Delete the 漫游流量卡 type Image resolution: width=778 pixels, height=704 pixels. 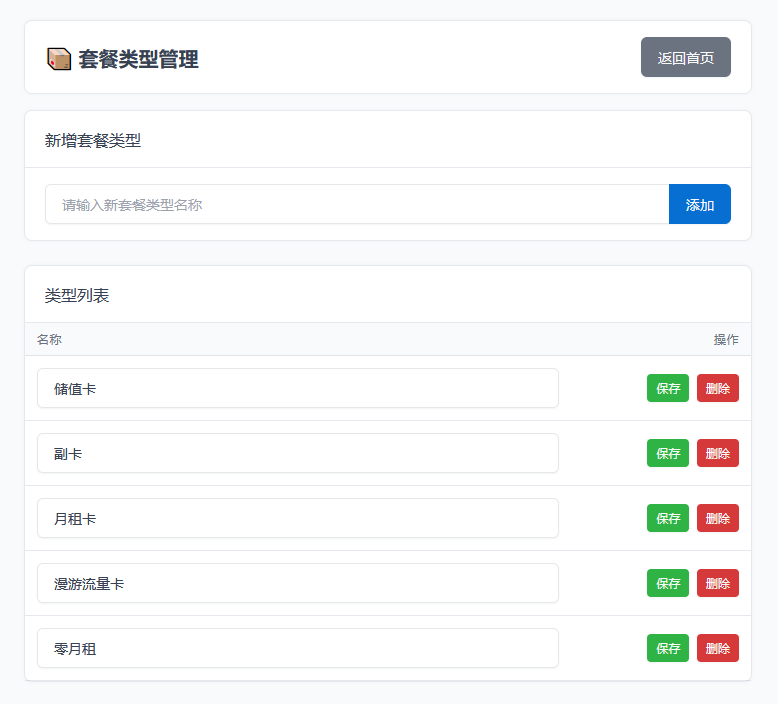pyautogui.click(x=717, y=583)
